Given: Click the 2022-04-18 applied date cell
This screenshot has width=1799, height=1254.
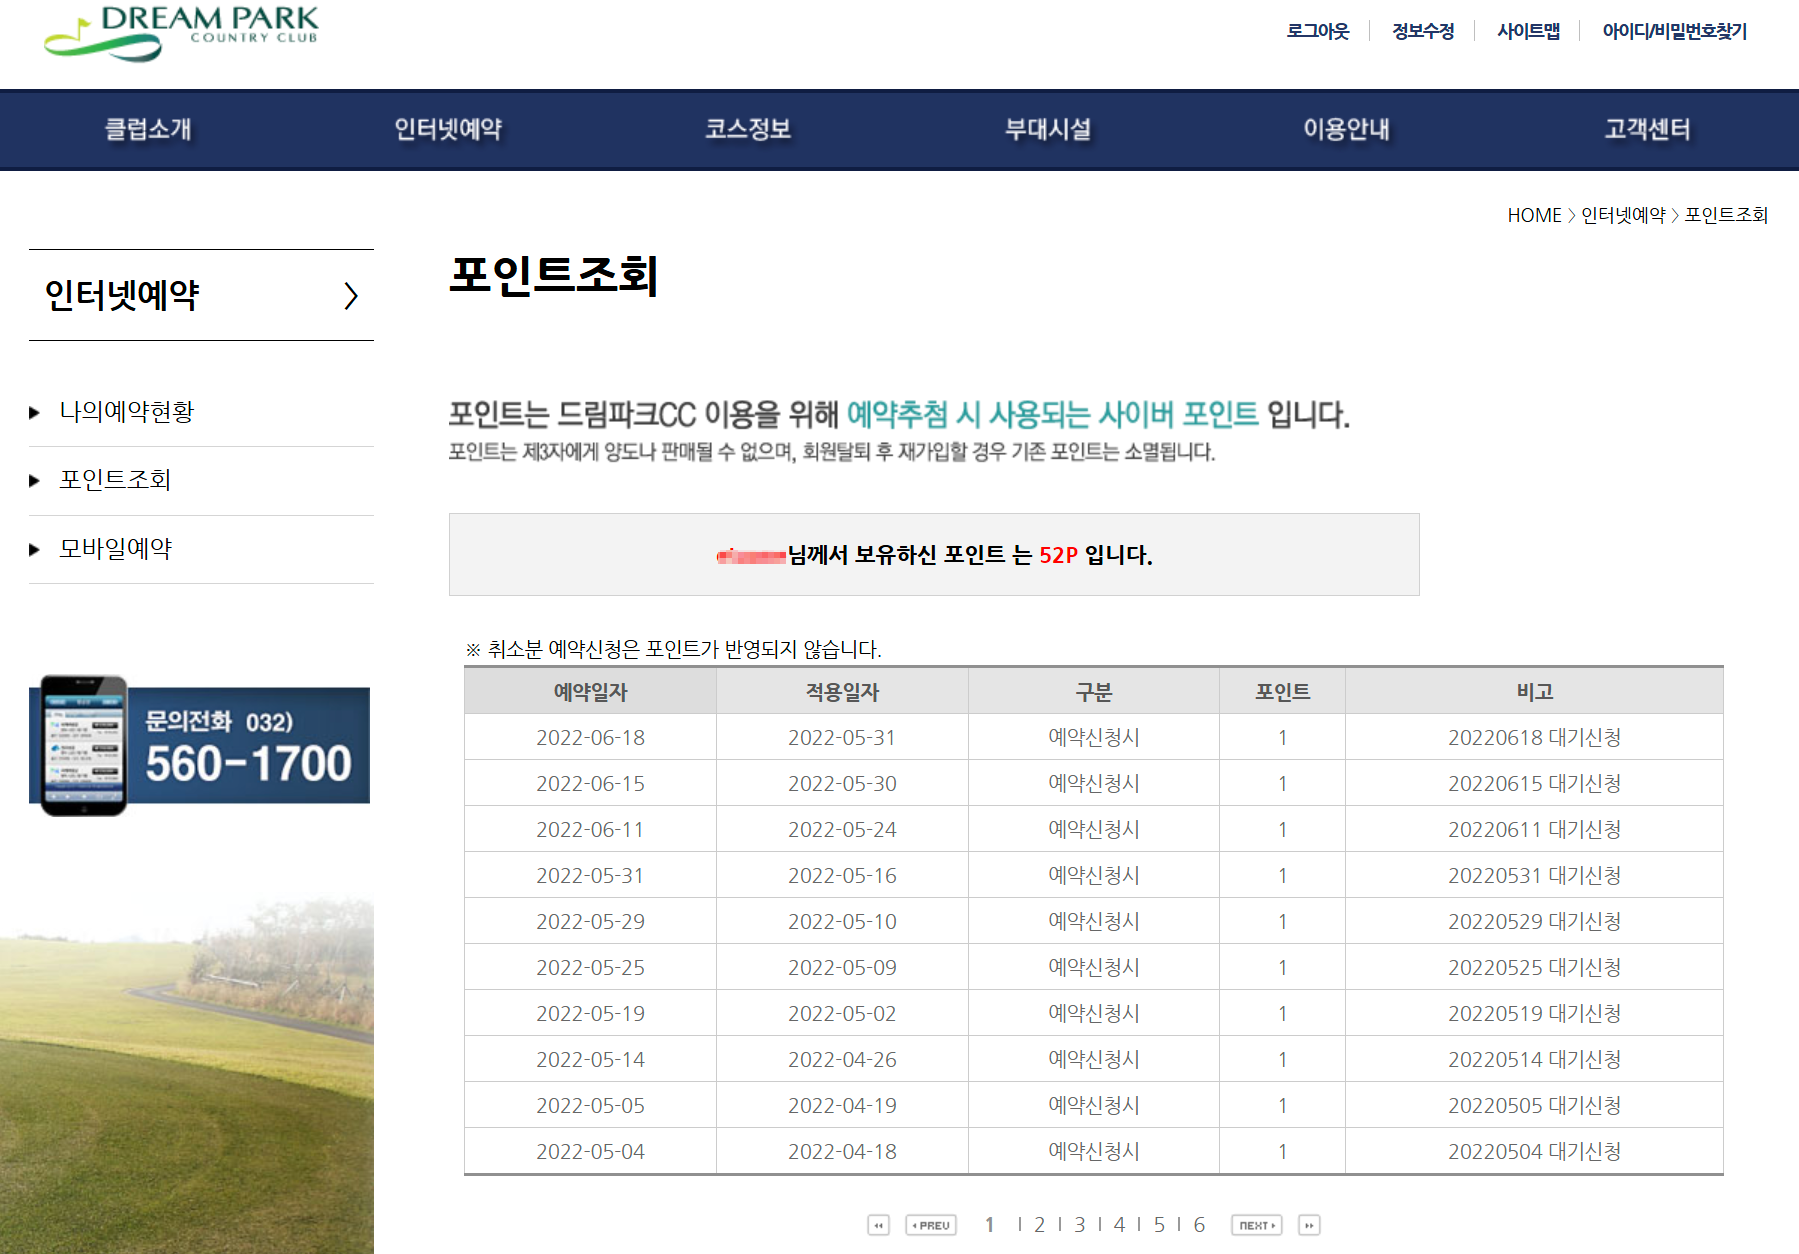Looking at the screenshot, I should point(842,1152).
